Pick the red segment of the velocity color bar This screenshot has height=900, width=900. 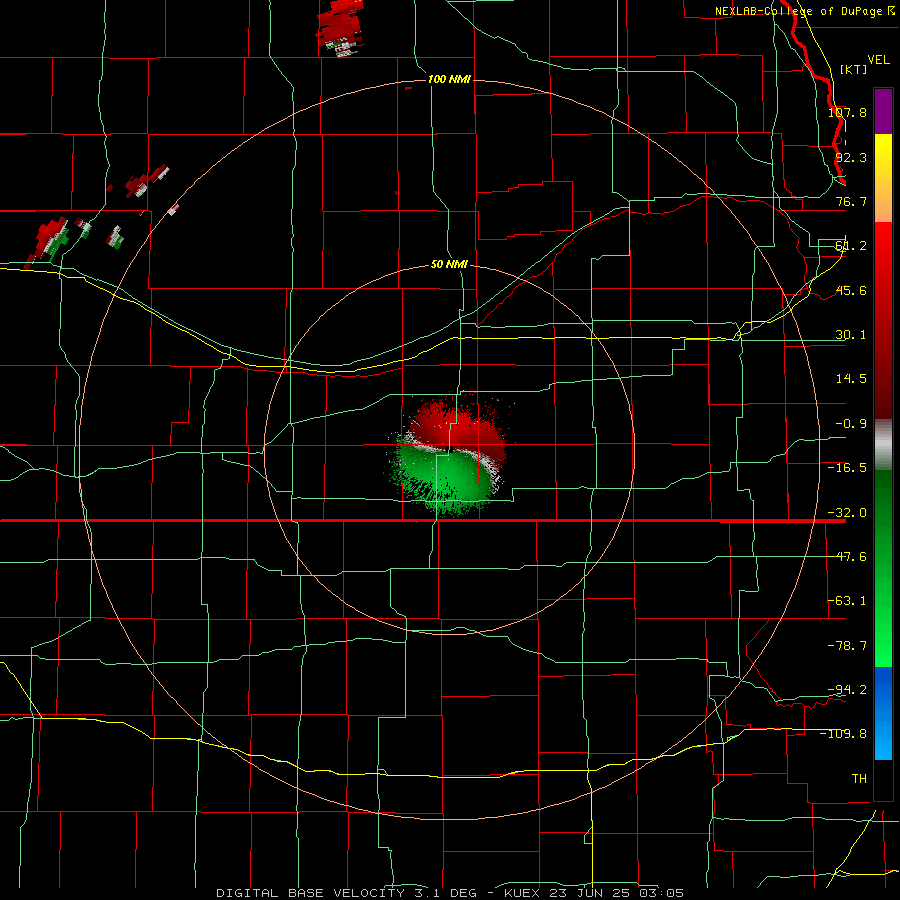point(883,320)
